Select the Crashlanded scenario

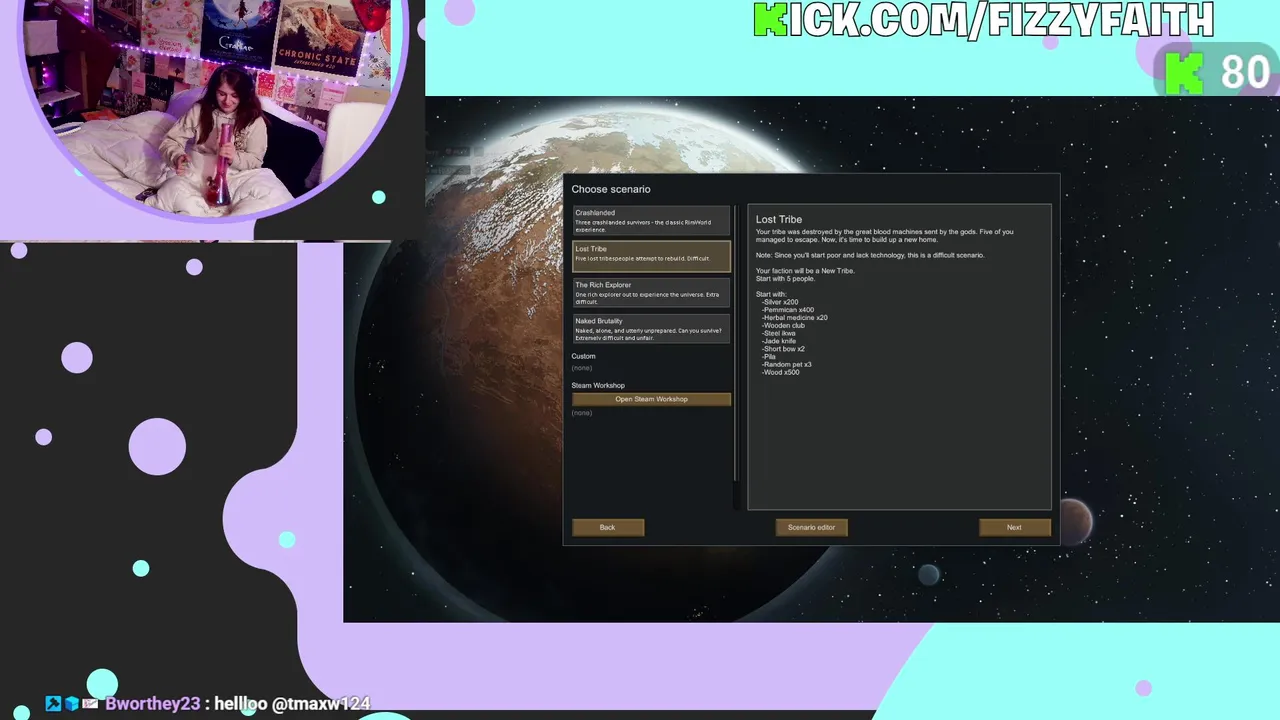click(x=651, y=221)
